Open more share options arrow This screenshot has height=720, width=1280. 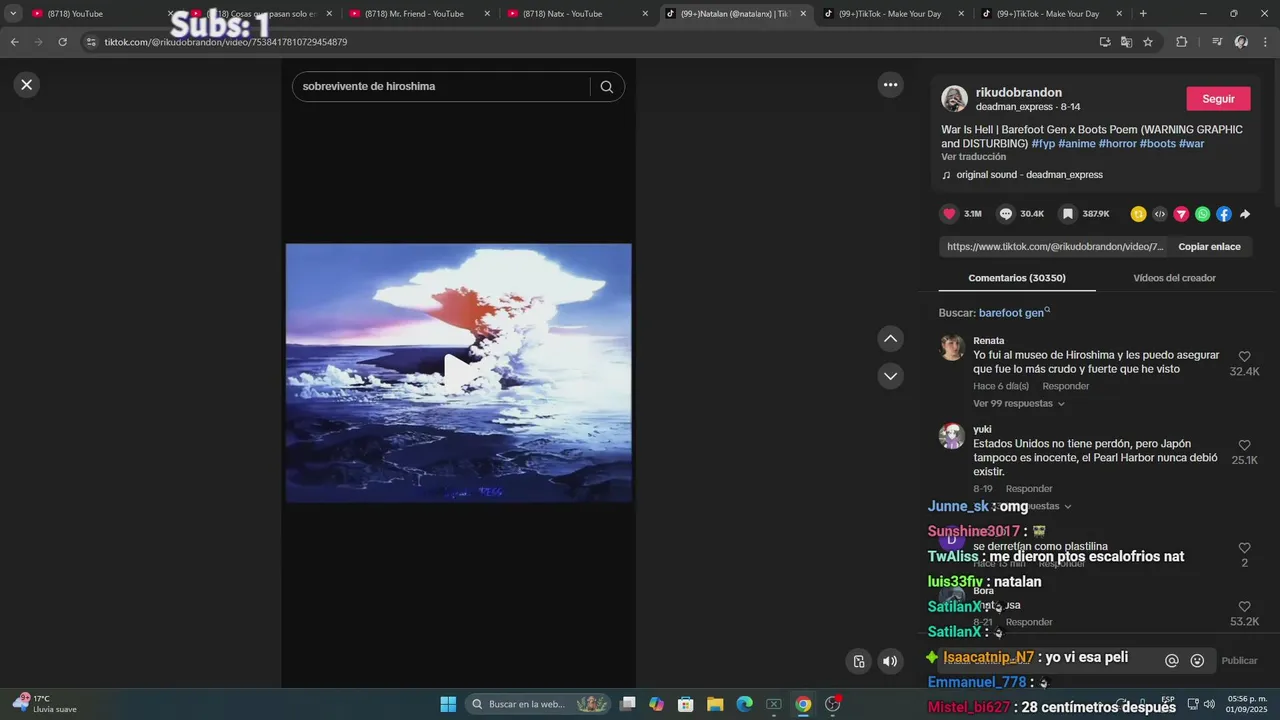(1245, 214)
